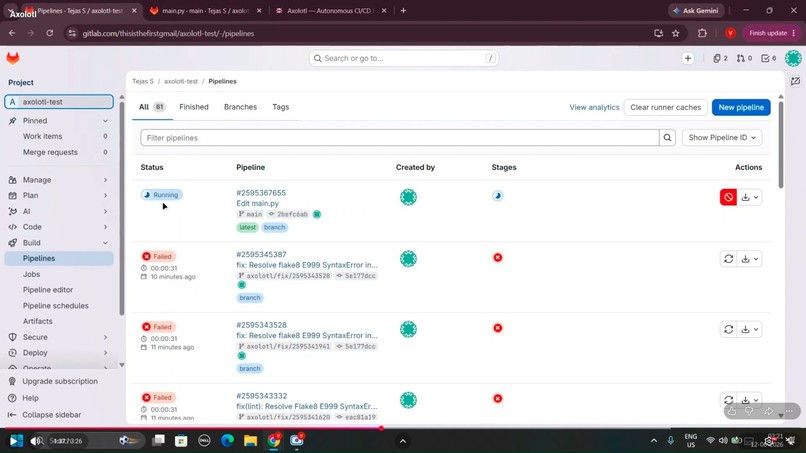Click Collapse sidebar at the bottom
Viewport: 806px width, 453px height.
tap(45, 415)
